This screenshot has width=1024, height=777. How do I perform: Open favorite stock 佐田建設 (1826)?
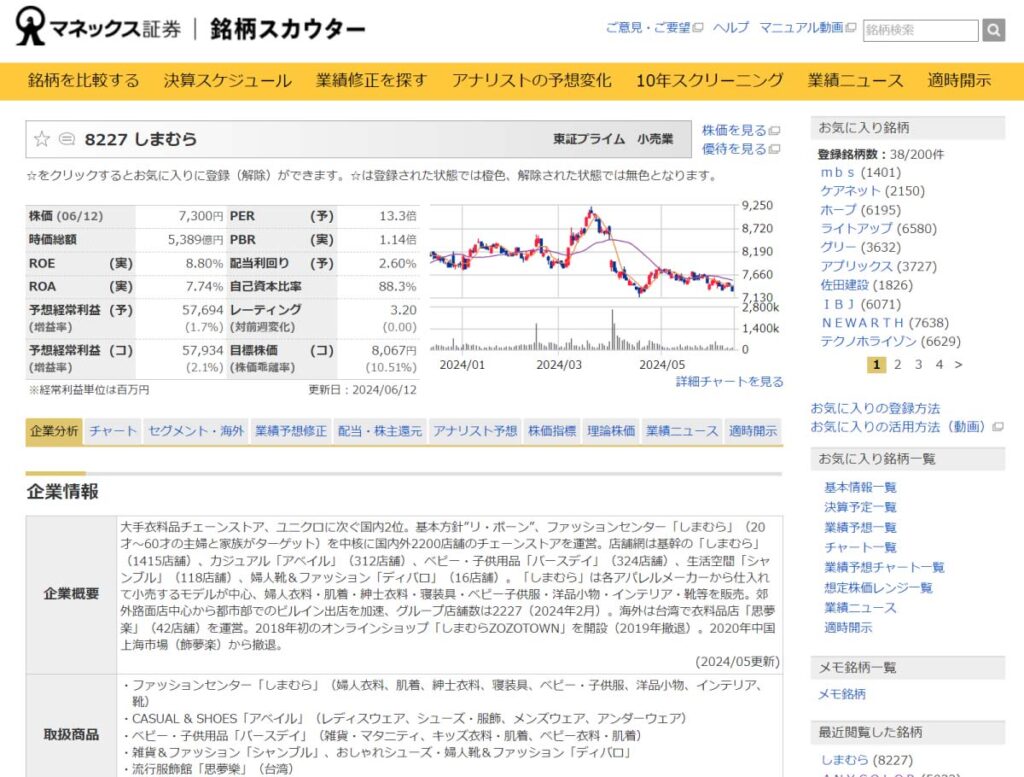[866, 285]
